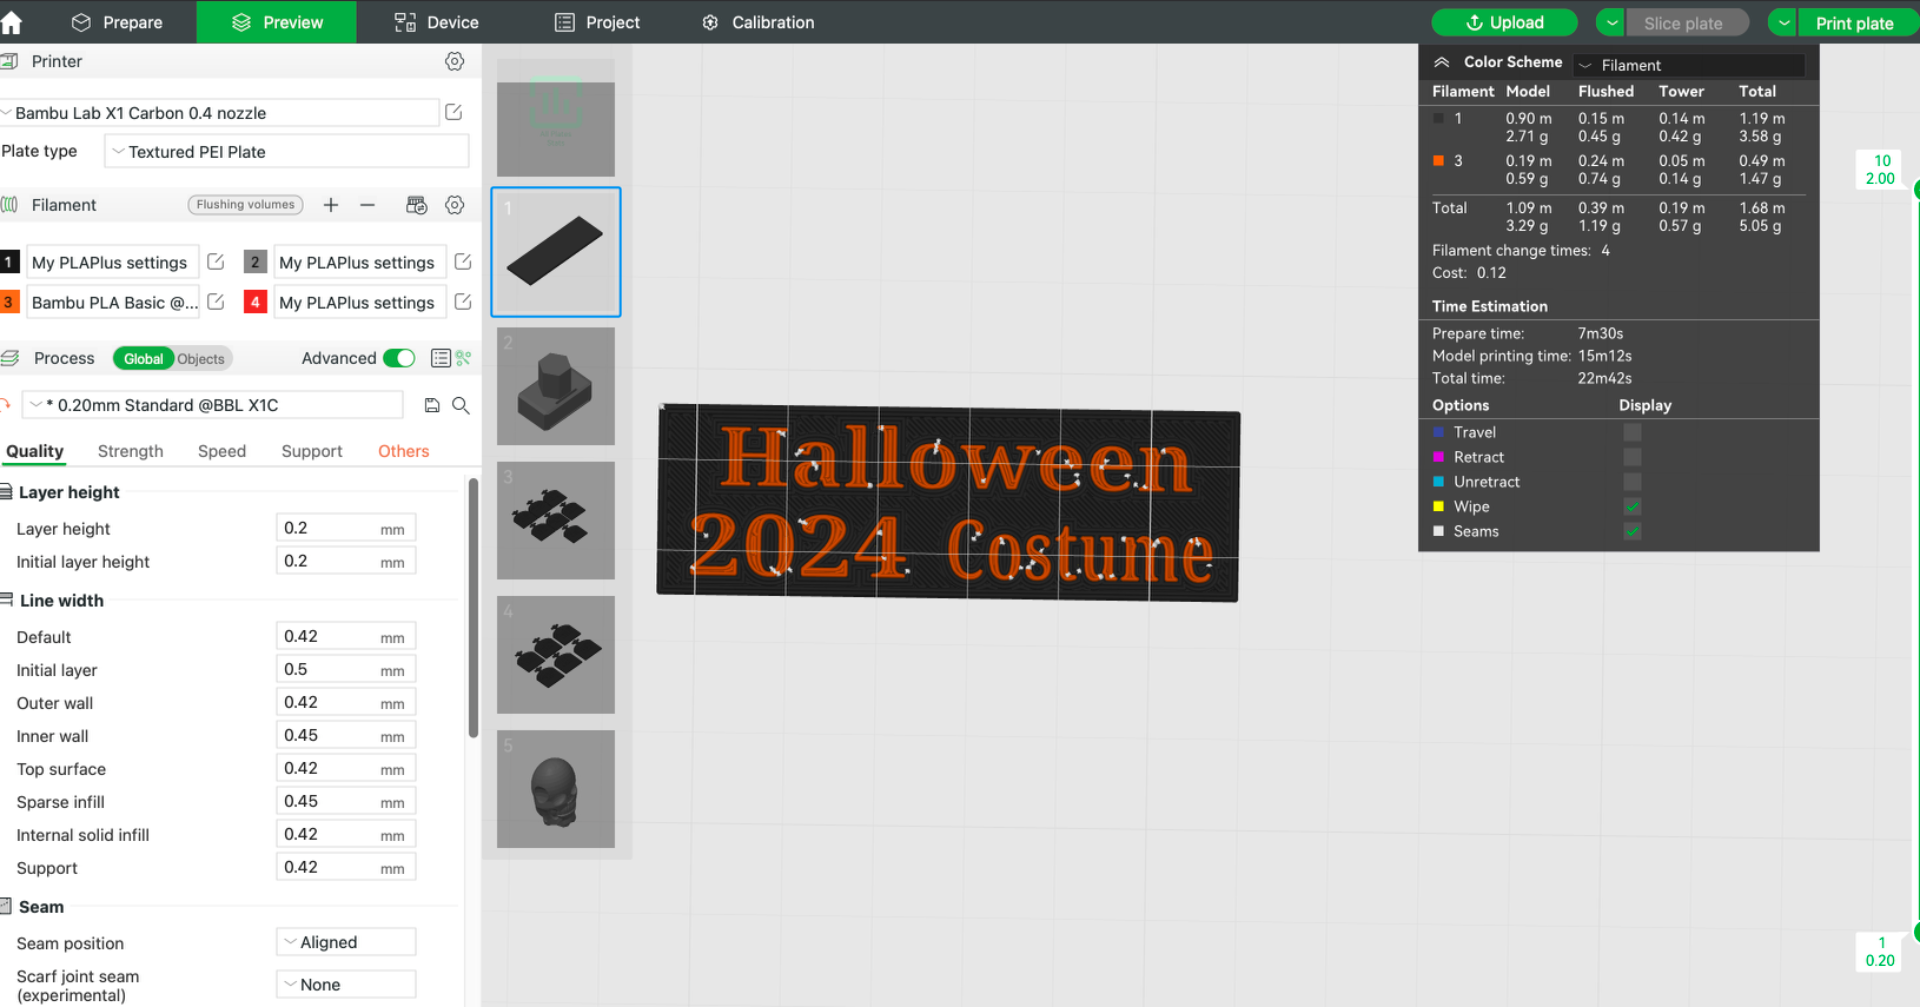Enable the Travel display checkbox

tap(1632, 432)
